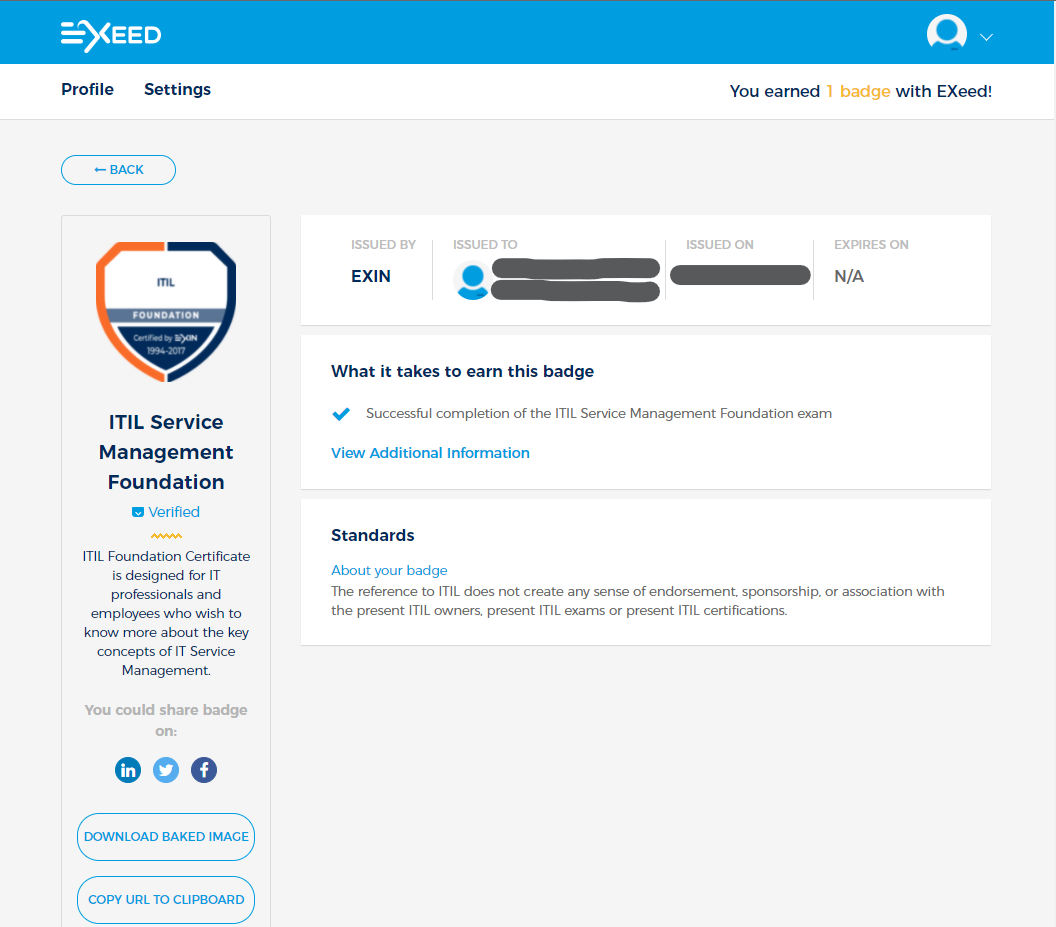Share badge on LinkedIn

pyautogui.click(x=128, y=770)
